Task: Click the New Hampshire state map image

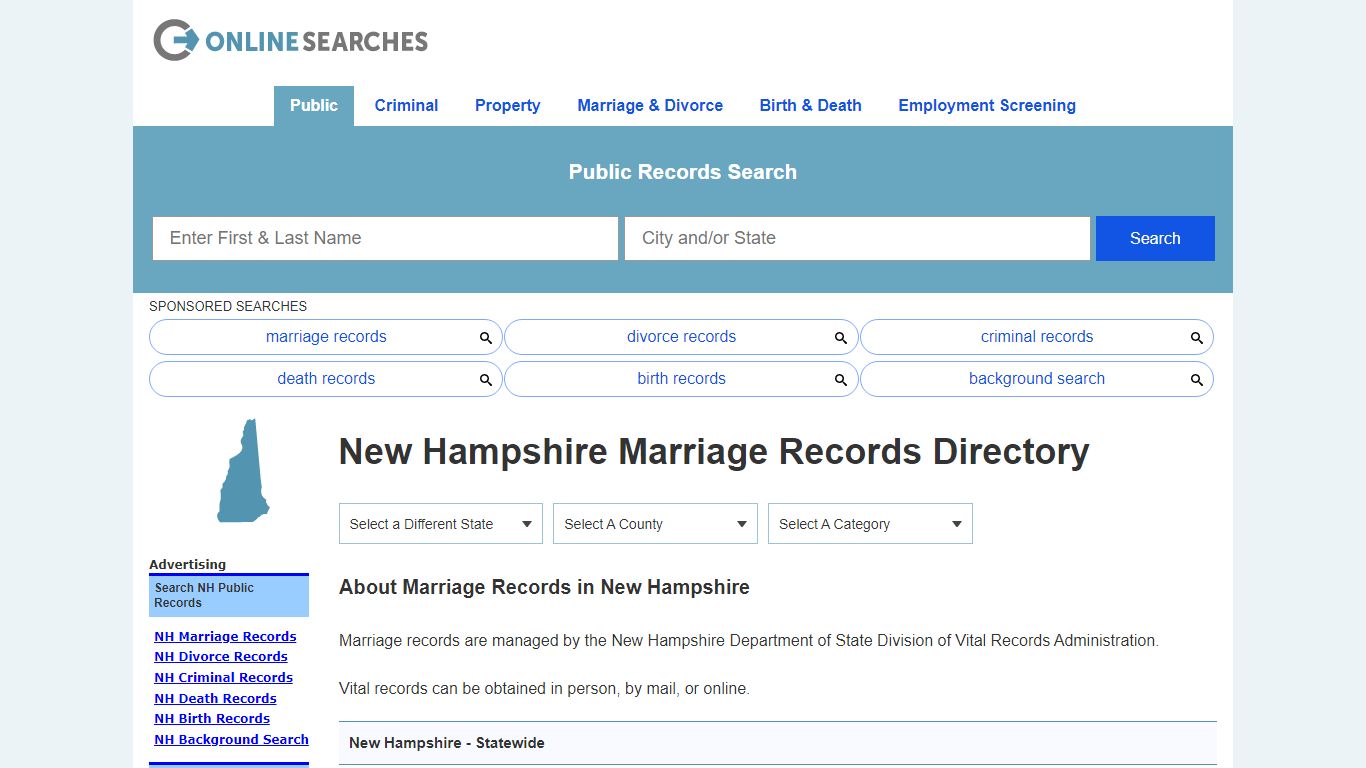Action: [x=243, y=470]
